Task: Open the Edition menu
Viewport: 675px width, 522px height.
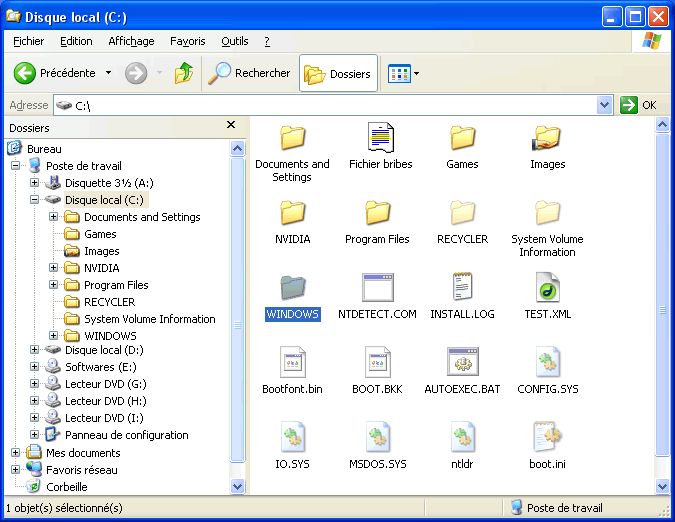Action: coord(76,41)
